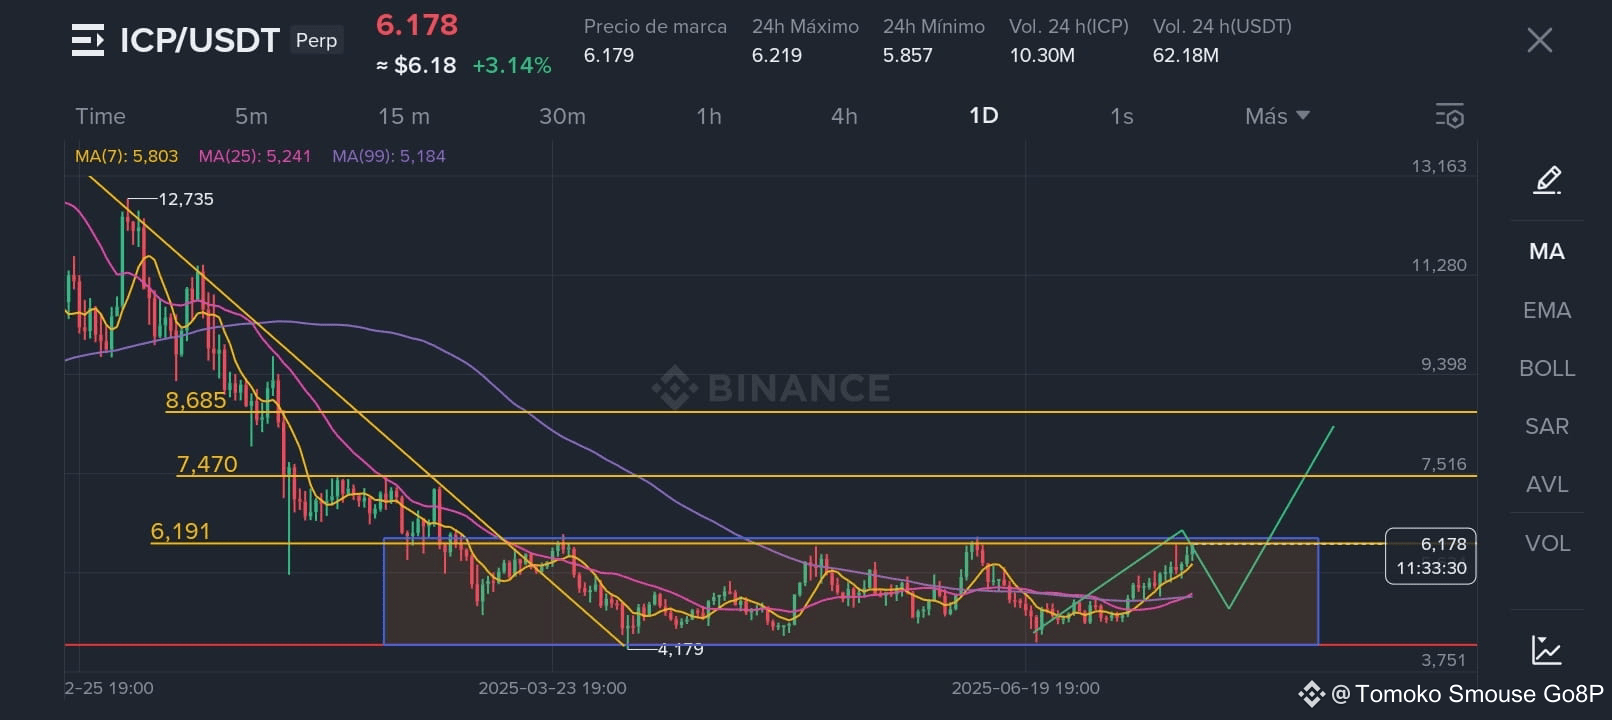Click the 12,735 high price marker
This screenshot has height=720, width=1612.
pyautogui.click(x=186, y=199)
